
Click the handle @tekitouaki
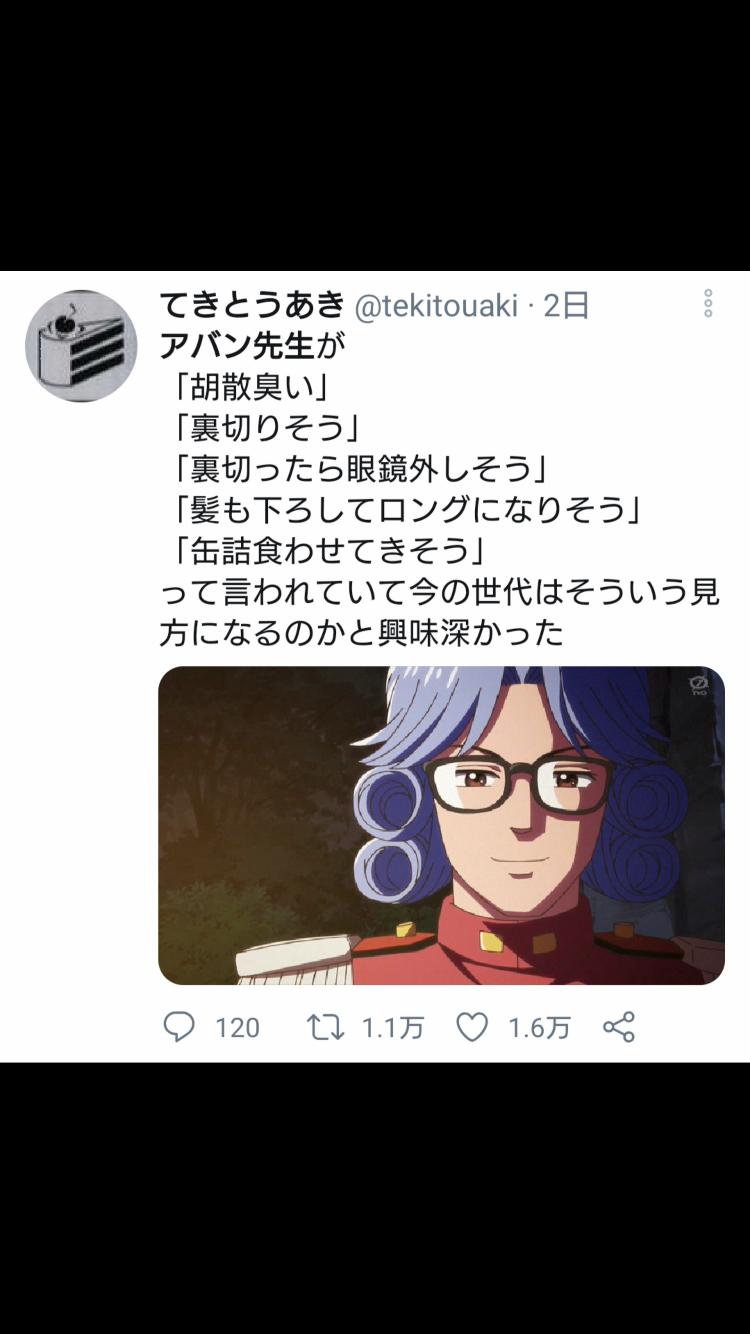[436, 305]
